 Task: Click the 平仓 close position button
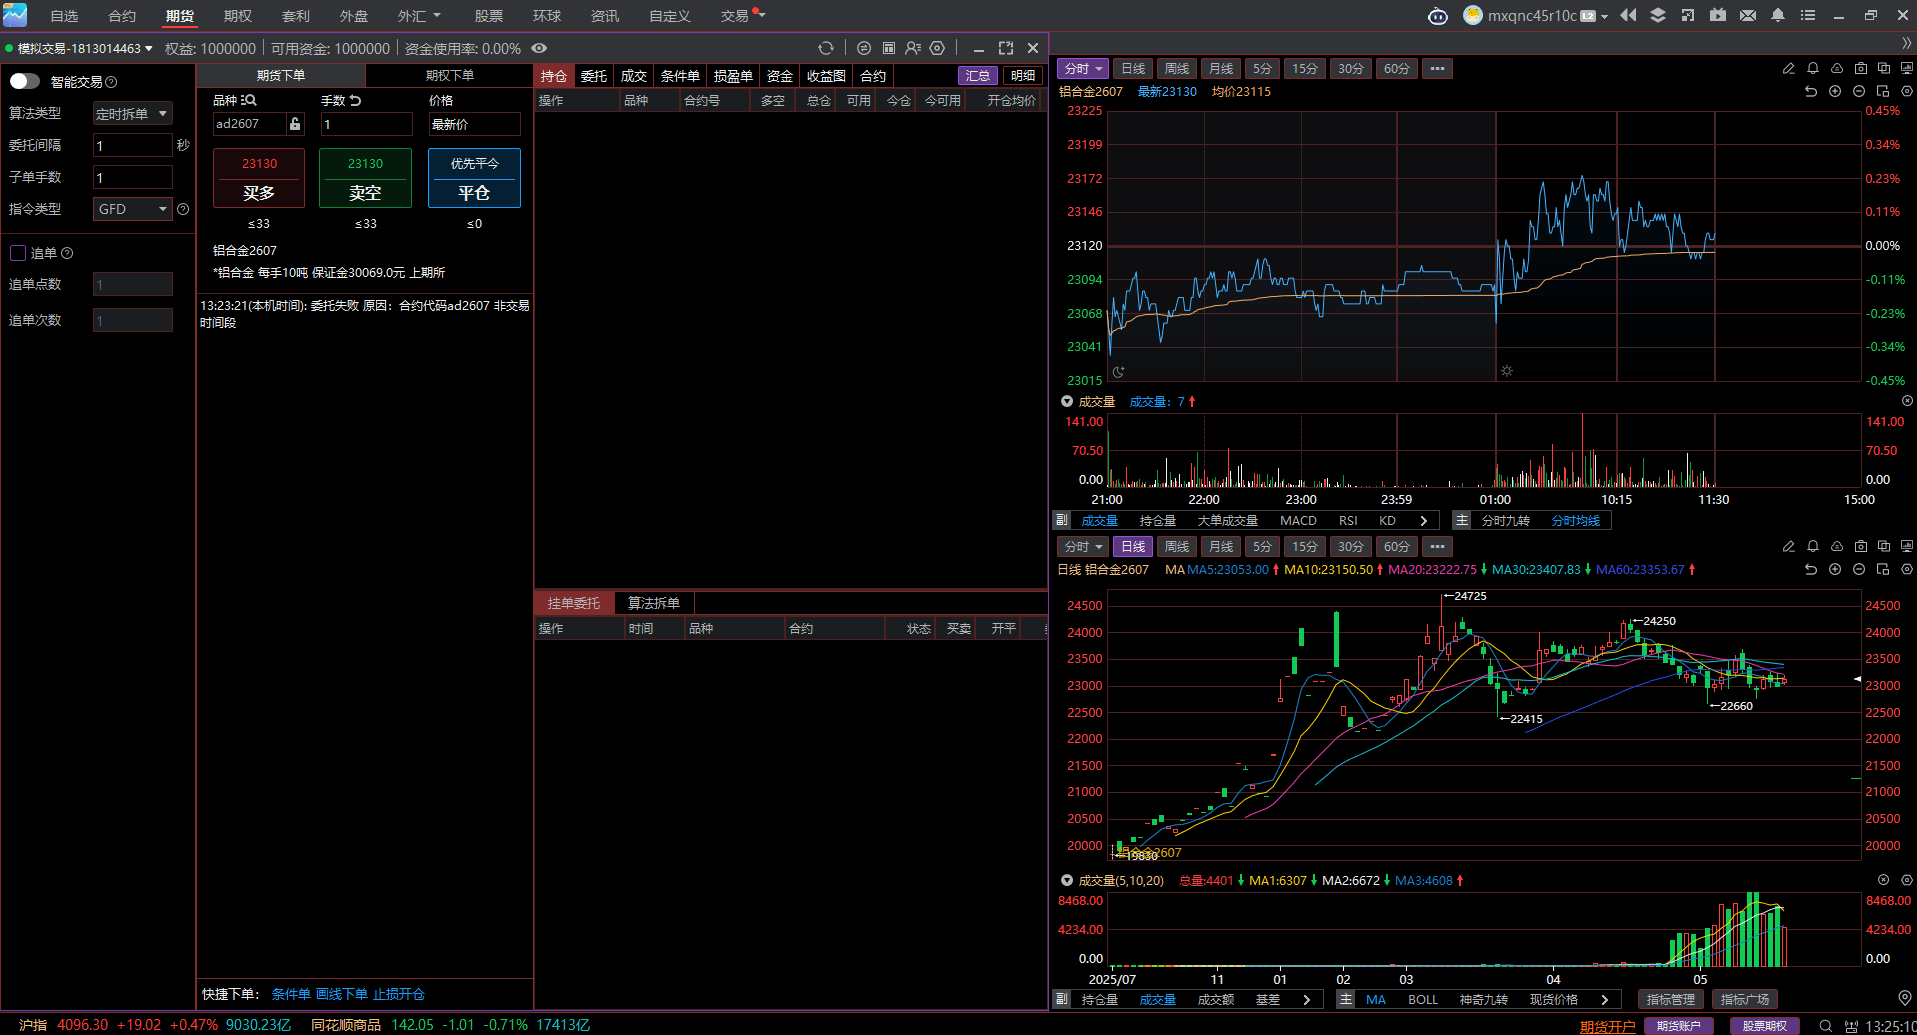474,178
